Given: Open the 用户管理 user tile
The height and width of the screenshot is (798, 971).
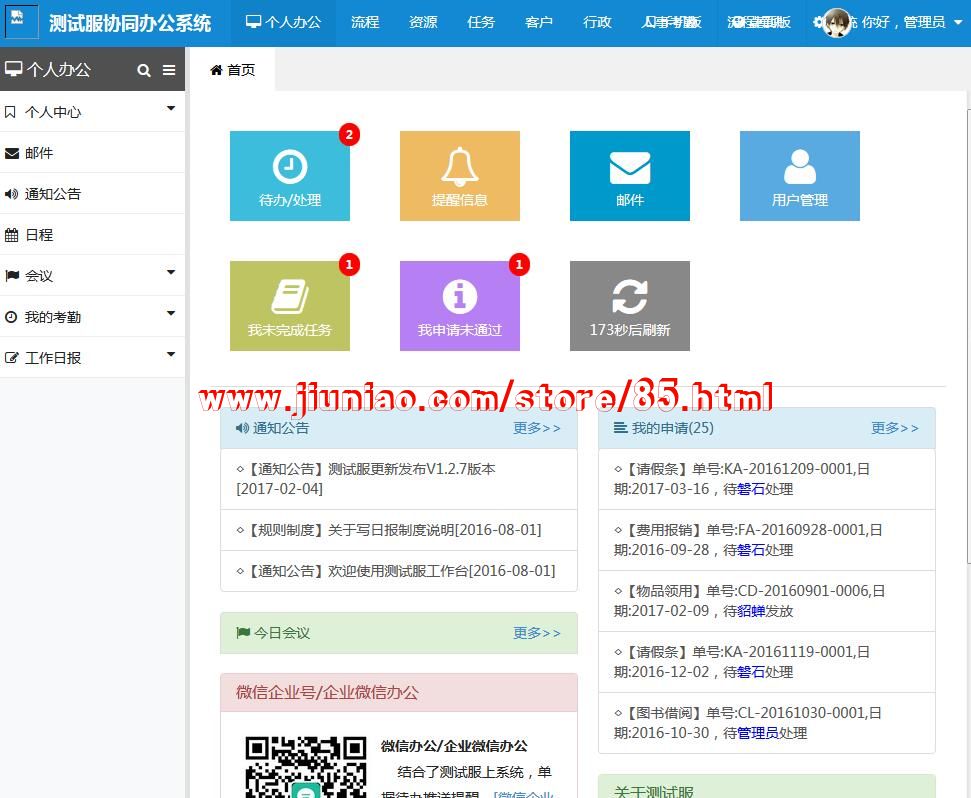Looking at the screenshot, I should pyautogui.click(x=799, y=176).
